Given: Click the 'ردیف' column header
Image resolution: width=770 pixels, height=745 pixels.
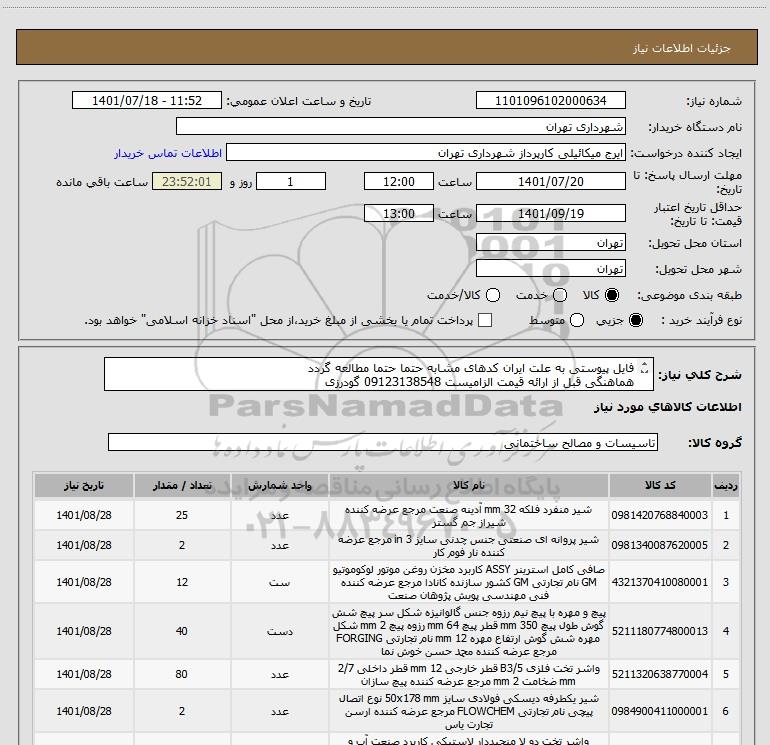Looking at the screenshot, I should (x=726, y=486).
